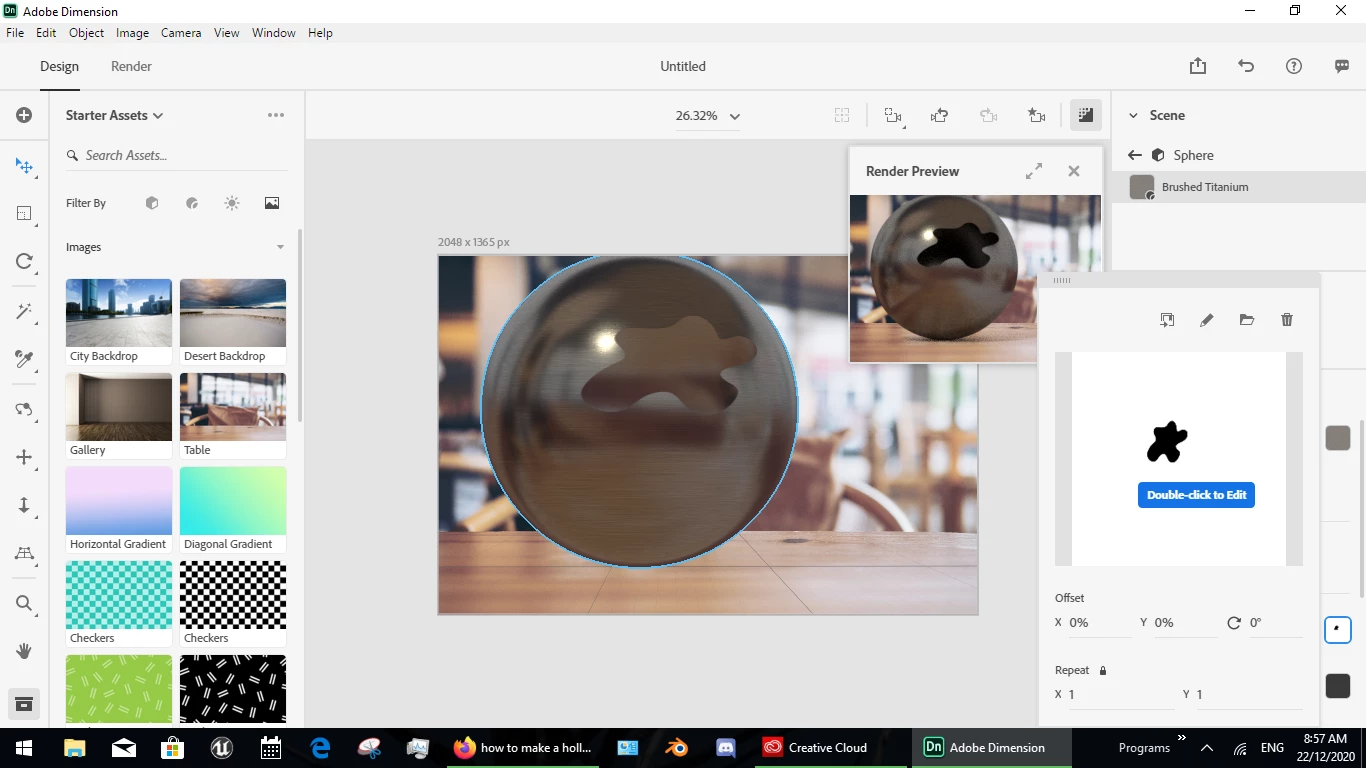Click the Sphere label in Scene panel
Screen dimensions: 1366x768
point(1194,155)
